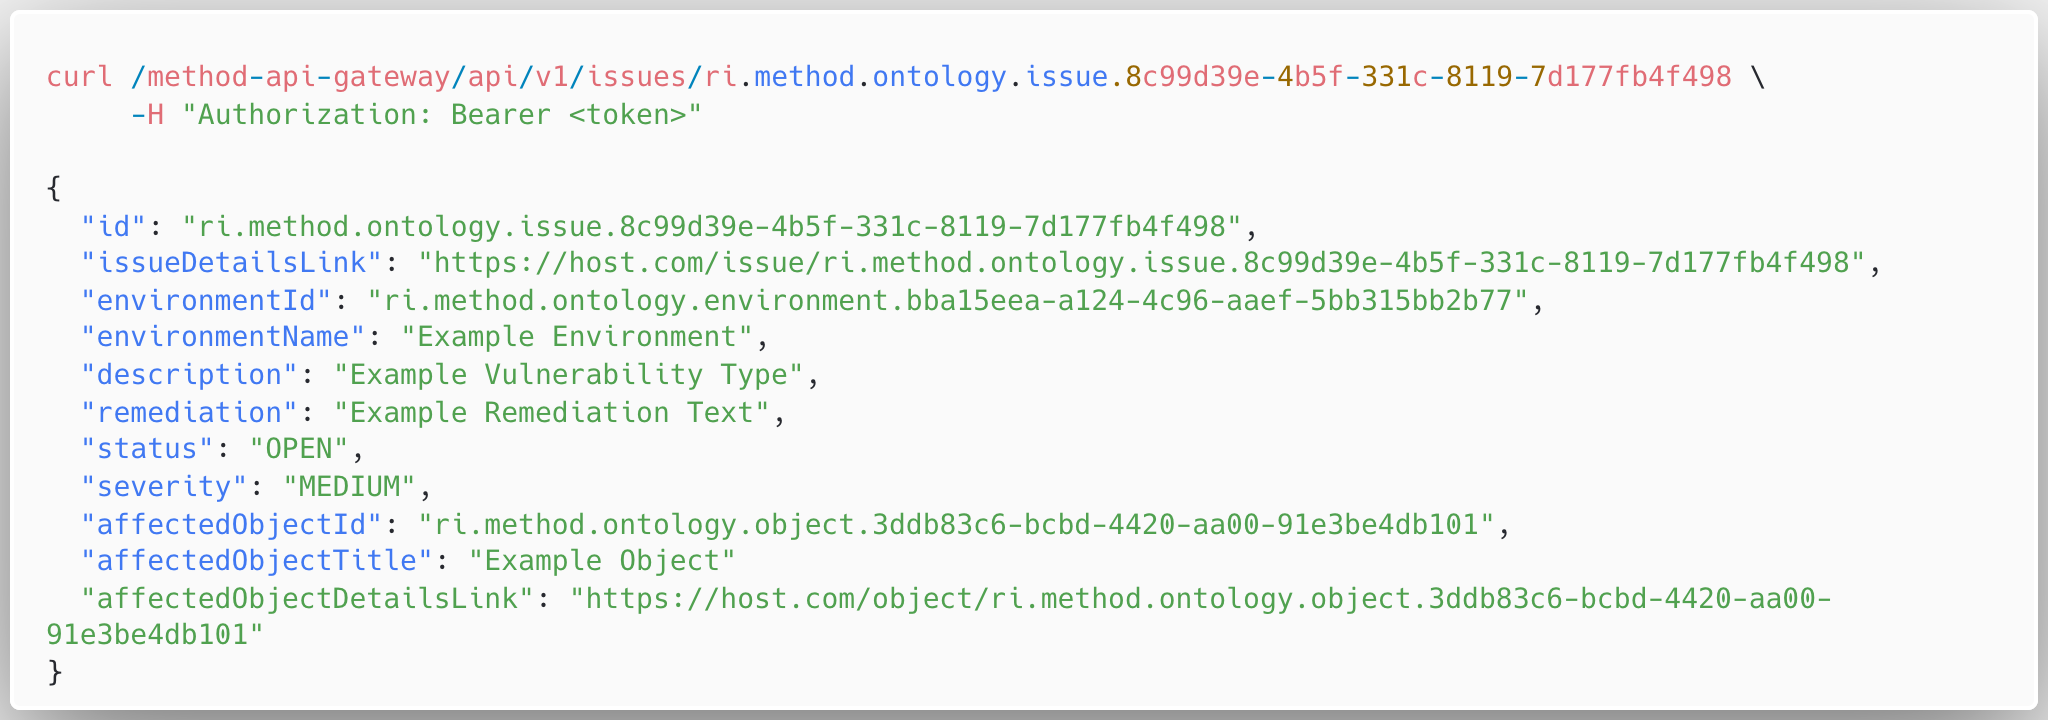Click the closing curly brace of the JSON
Image resolution: width=2048 pixels, height=720 pixels.
(54, 673)
